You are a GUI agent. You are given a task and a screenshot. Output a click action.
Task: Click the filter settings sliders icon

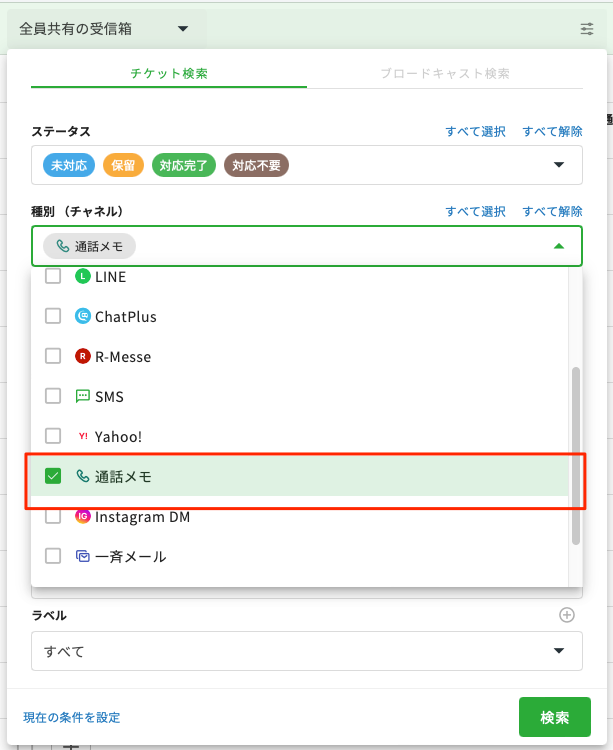(587, 29)
